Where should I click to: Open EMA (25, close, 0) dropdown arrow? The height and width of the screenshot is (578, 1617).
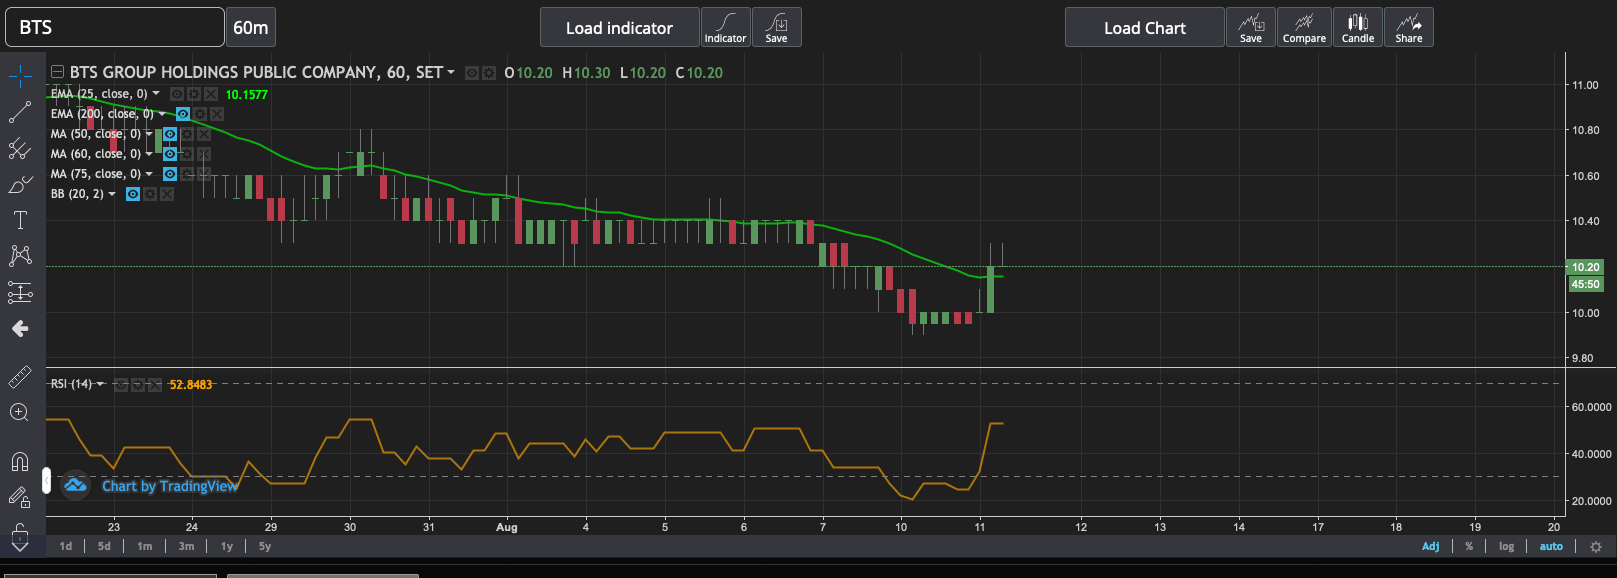(x=156, y=93)
